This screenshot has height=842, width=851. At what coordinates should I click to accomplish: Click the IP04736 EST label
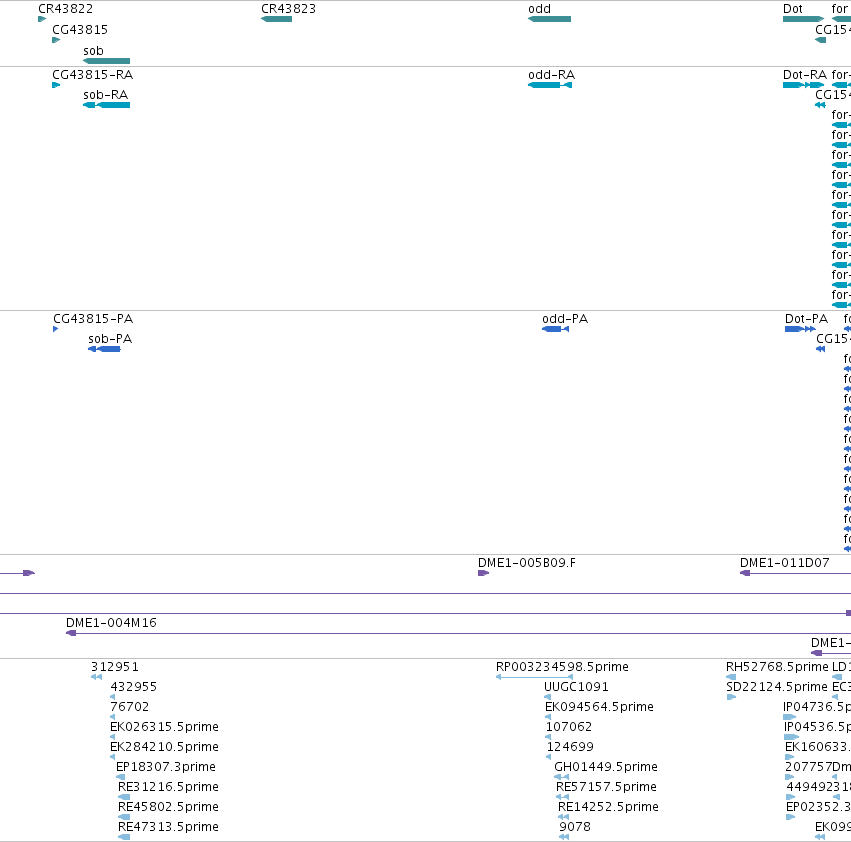(817, 707)
